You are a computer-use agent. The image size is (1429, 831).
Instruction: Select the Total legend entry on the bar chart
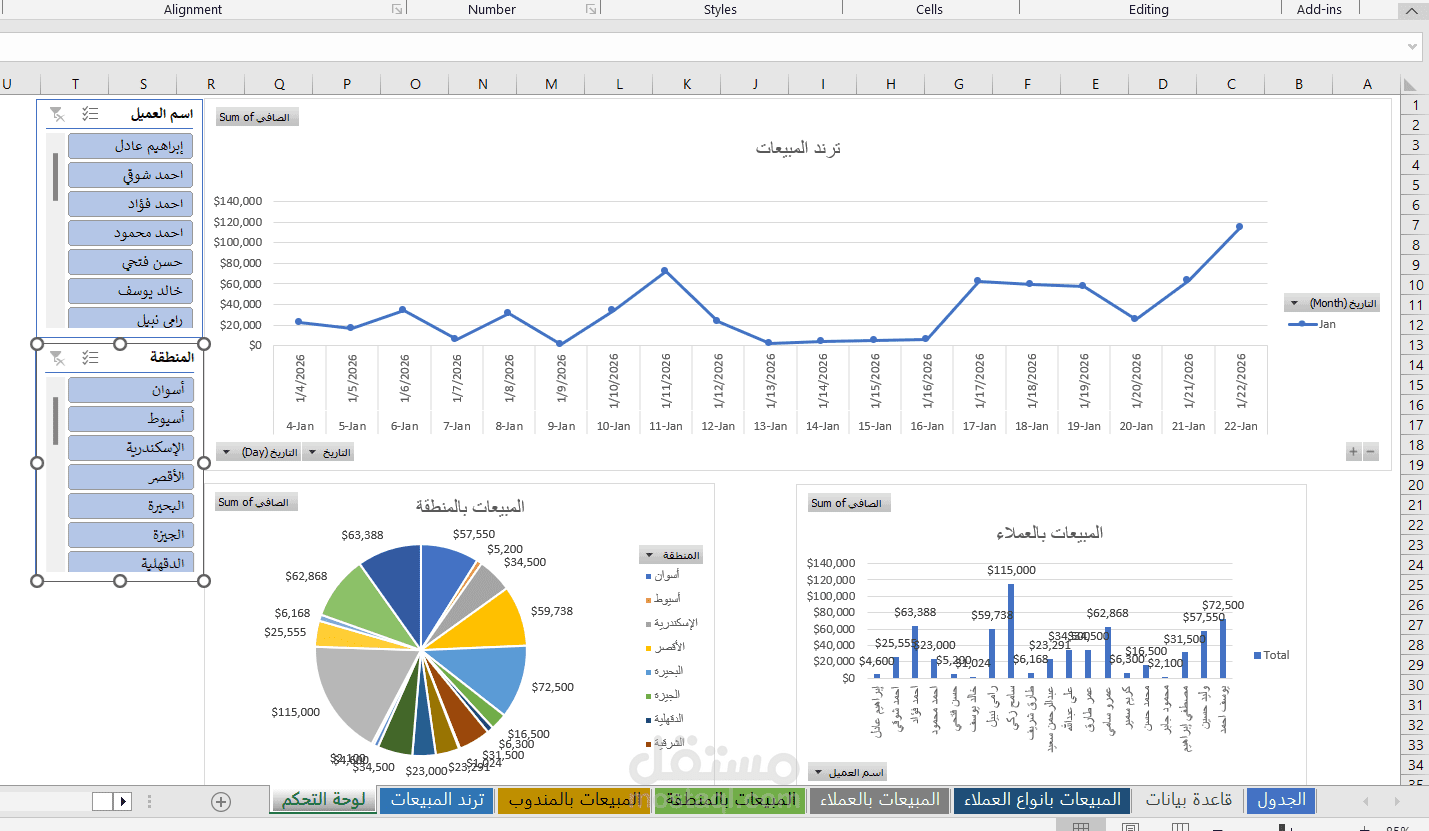coord(1271,655)
